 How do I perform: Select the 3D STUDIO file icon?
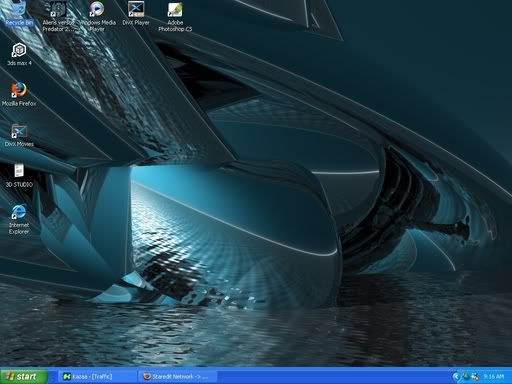[19, 175]
